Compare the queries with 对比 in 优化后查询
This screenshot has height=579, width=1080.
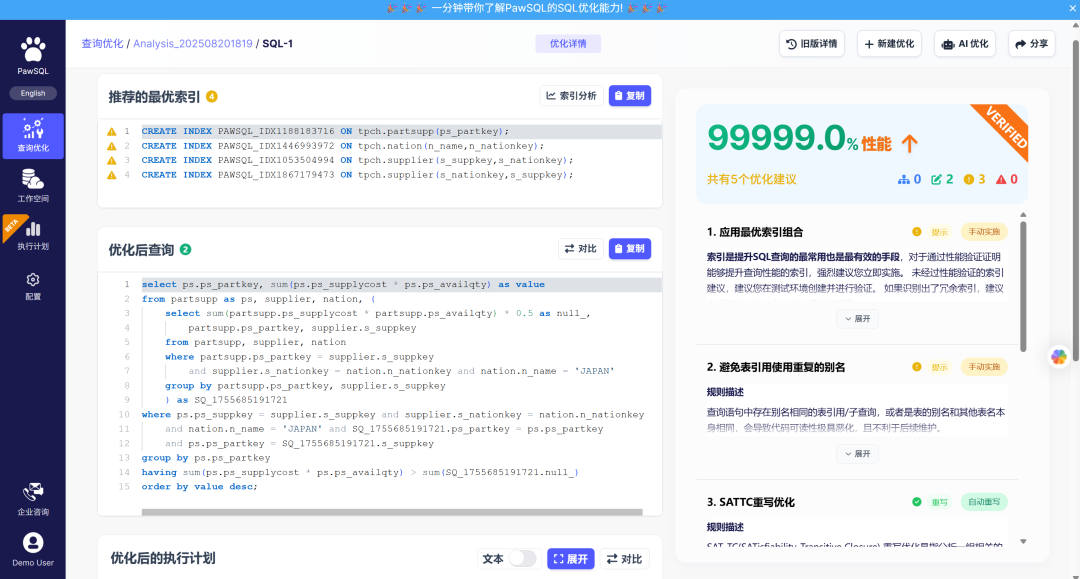581,249
